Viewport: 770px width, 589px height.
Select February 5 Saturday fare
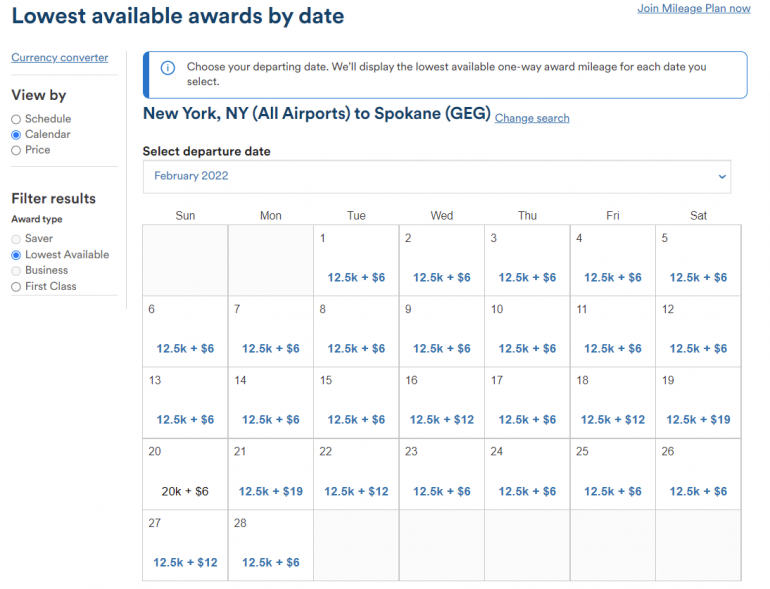coord(698,277)
